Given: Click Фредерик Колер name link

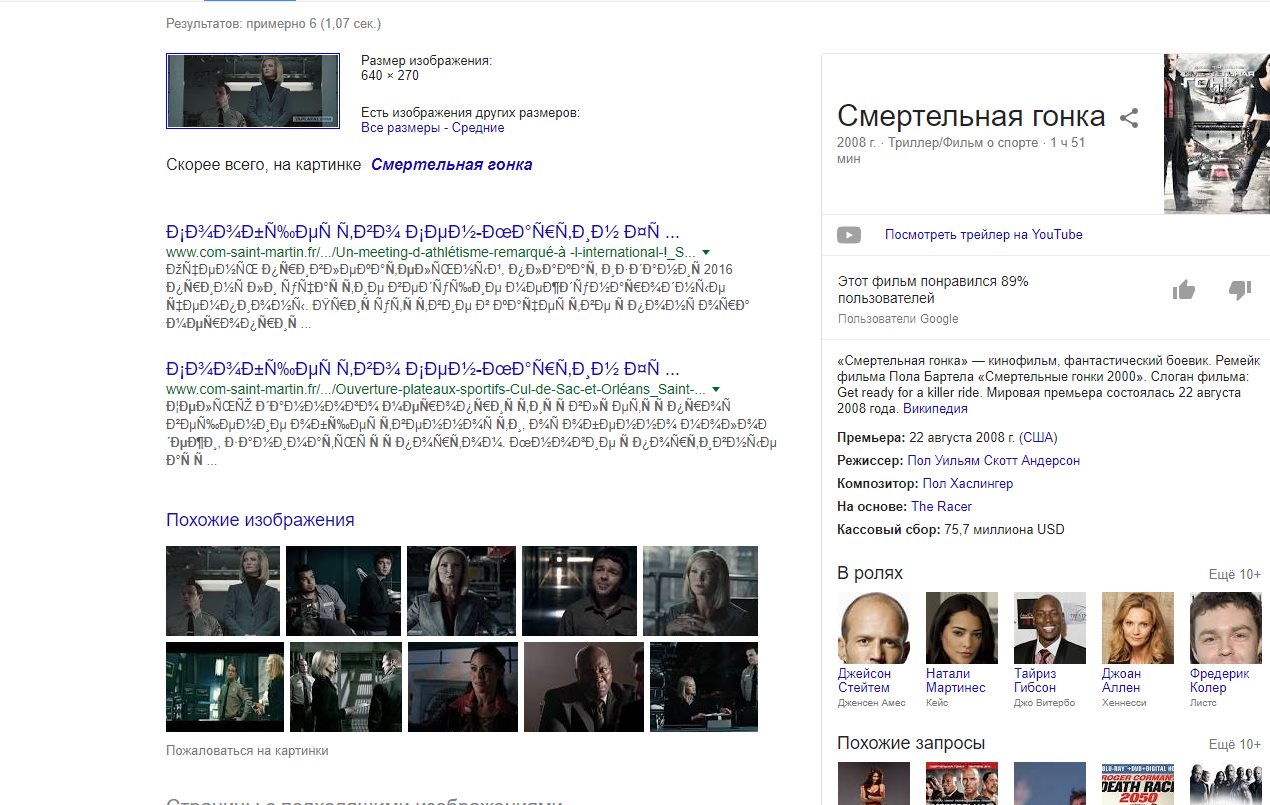Looking at the screenshot, I should (1220, 681).
